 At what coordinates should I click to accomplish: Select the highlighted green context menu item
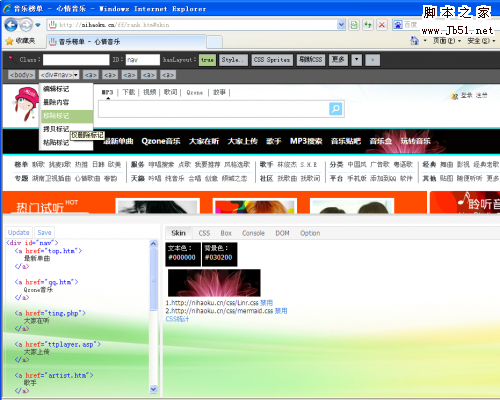pos(66,116)
